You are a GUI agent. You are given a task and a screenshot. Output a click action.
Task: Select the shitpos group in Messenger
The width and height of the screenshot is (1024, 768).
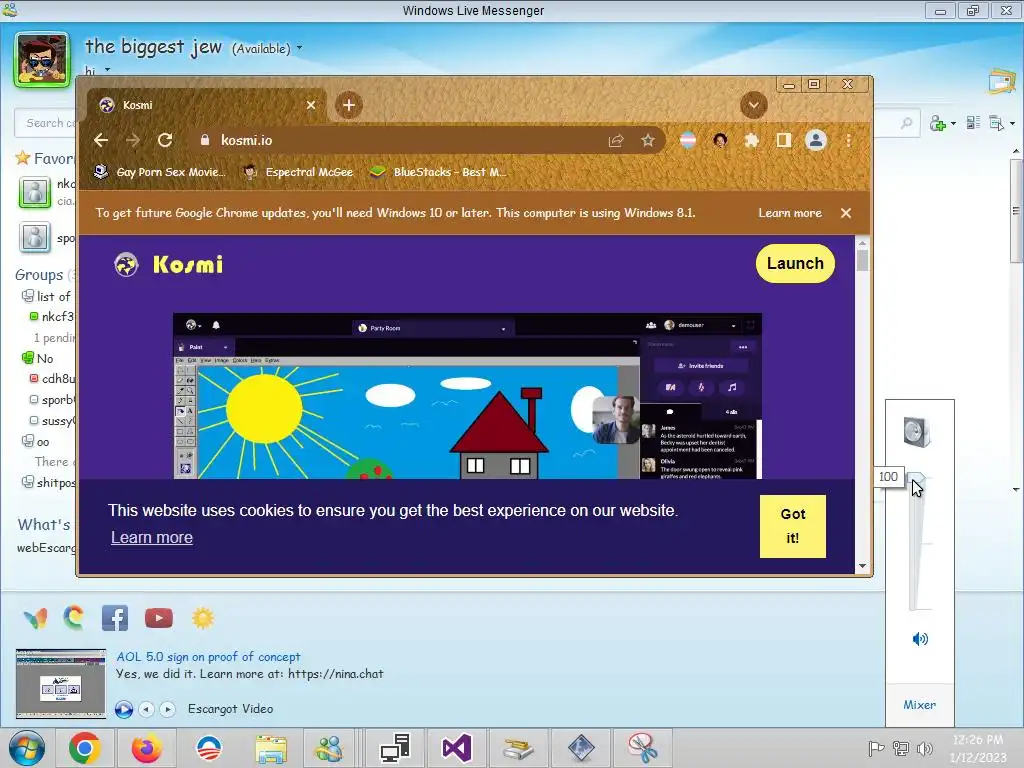click(x=48, y=483)
